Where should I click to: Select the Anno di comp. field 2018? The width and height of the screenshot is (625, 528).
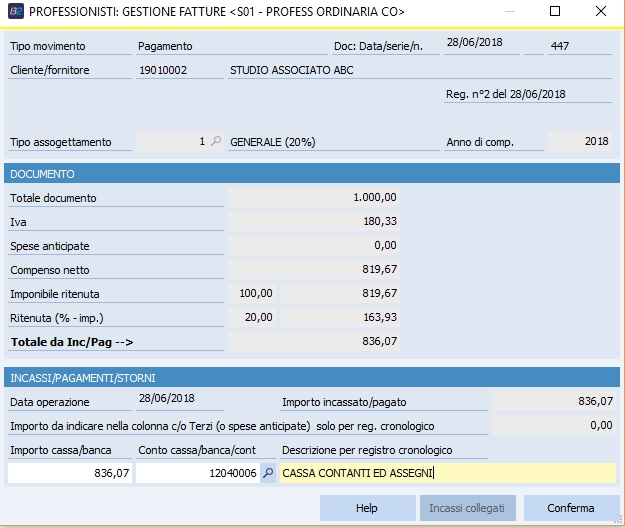pos(580,142)
